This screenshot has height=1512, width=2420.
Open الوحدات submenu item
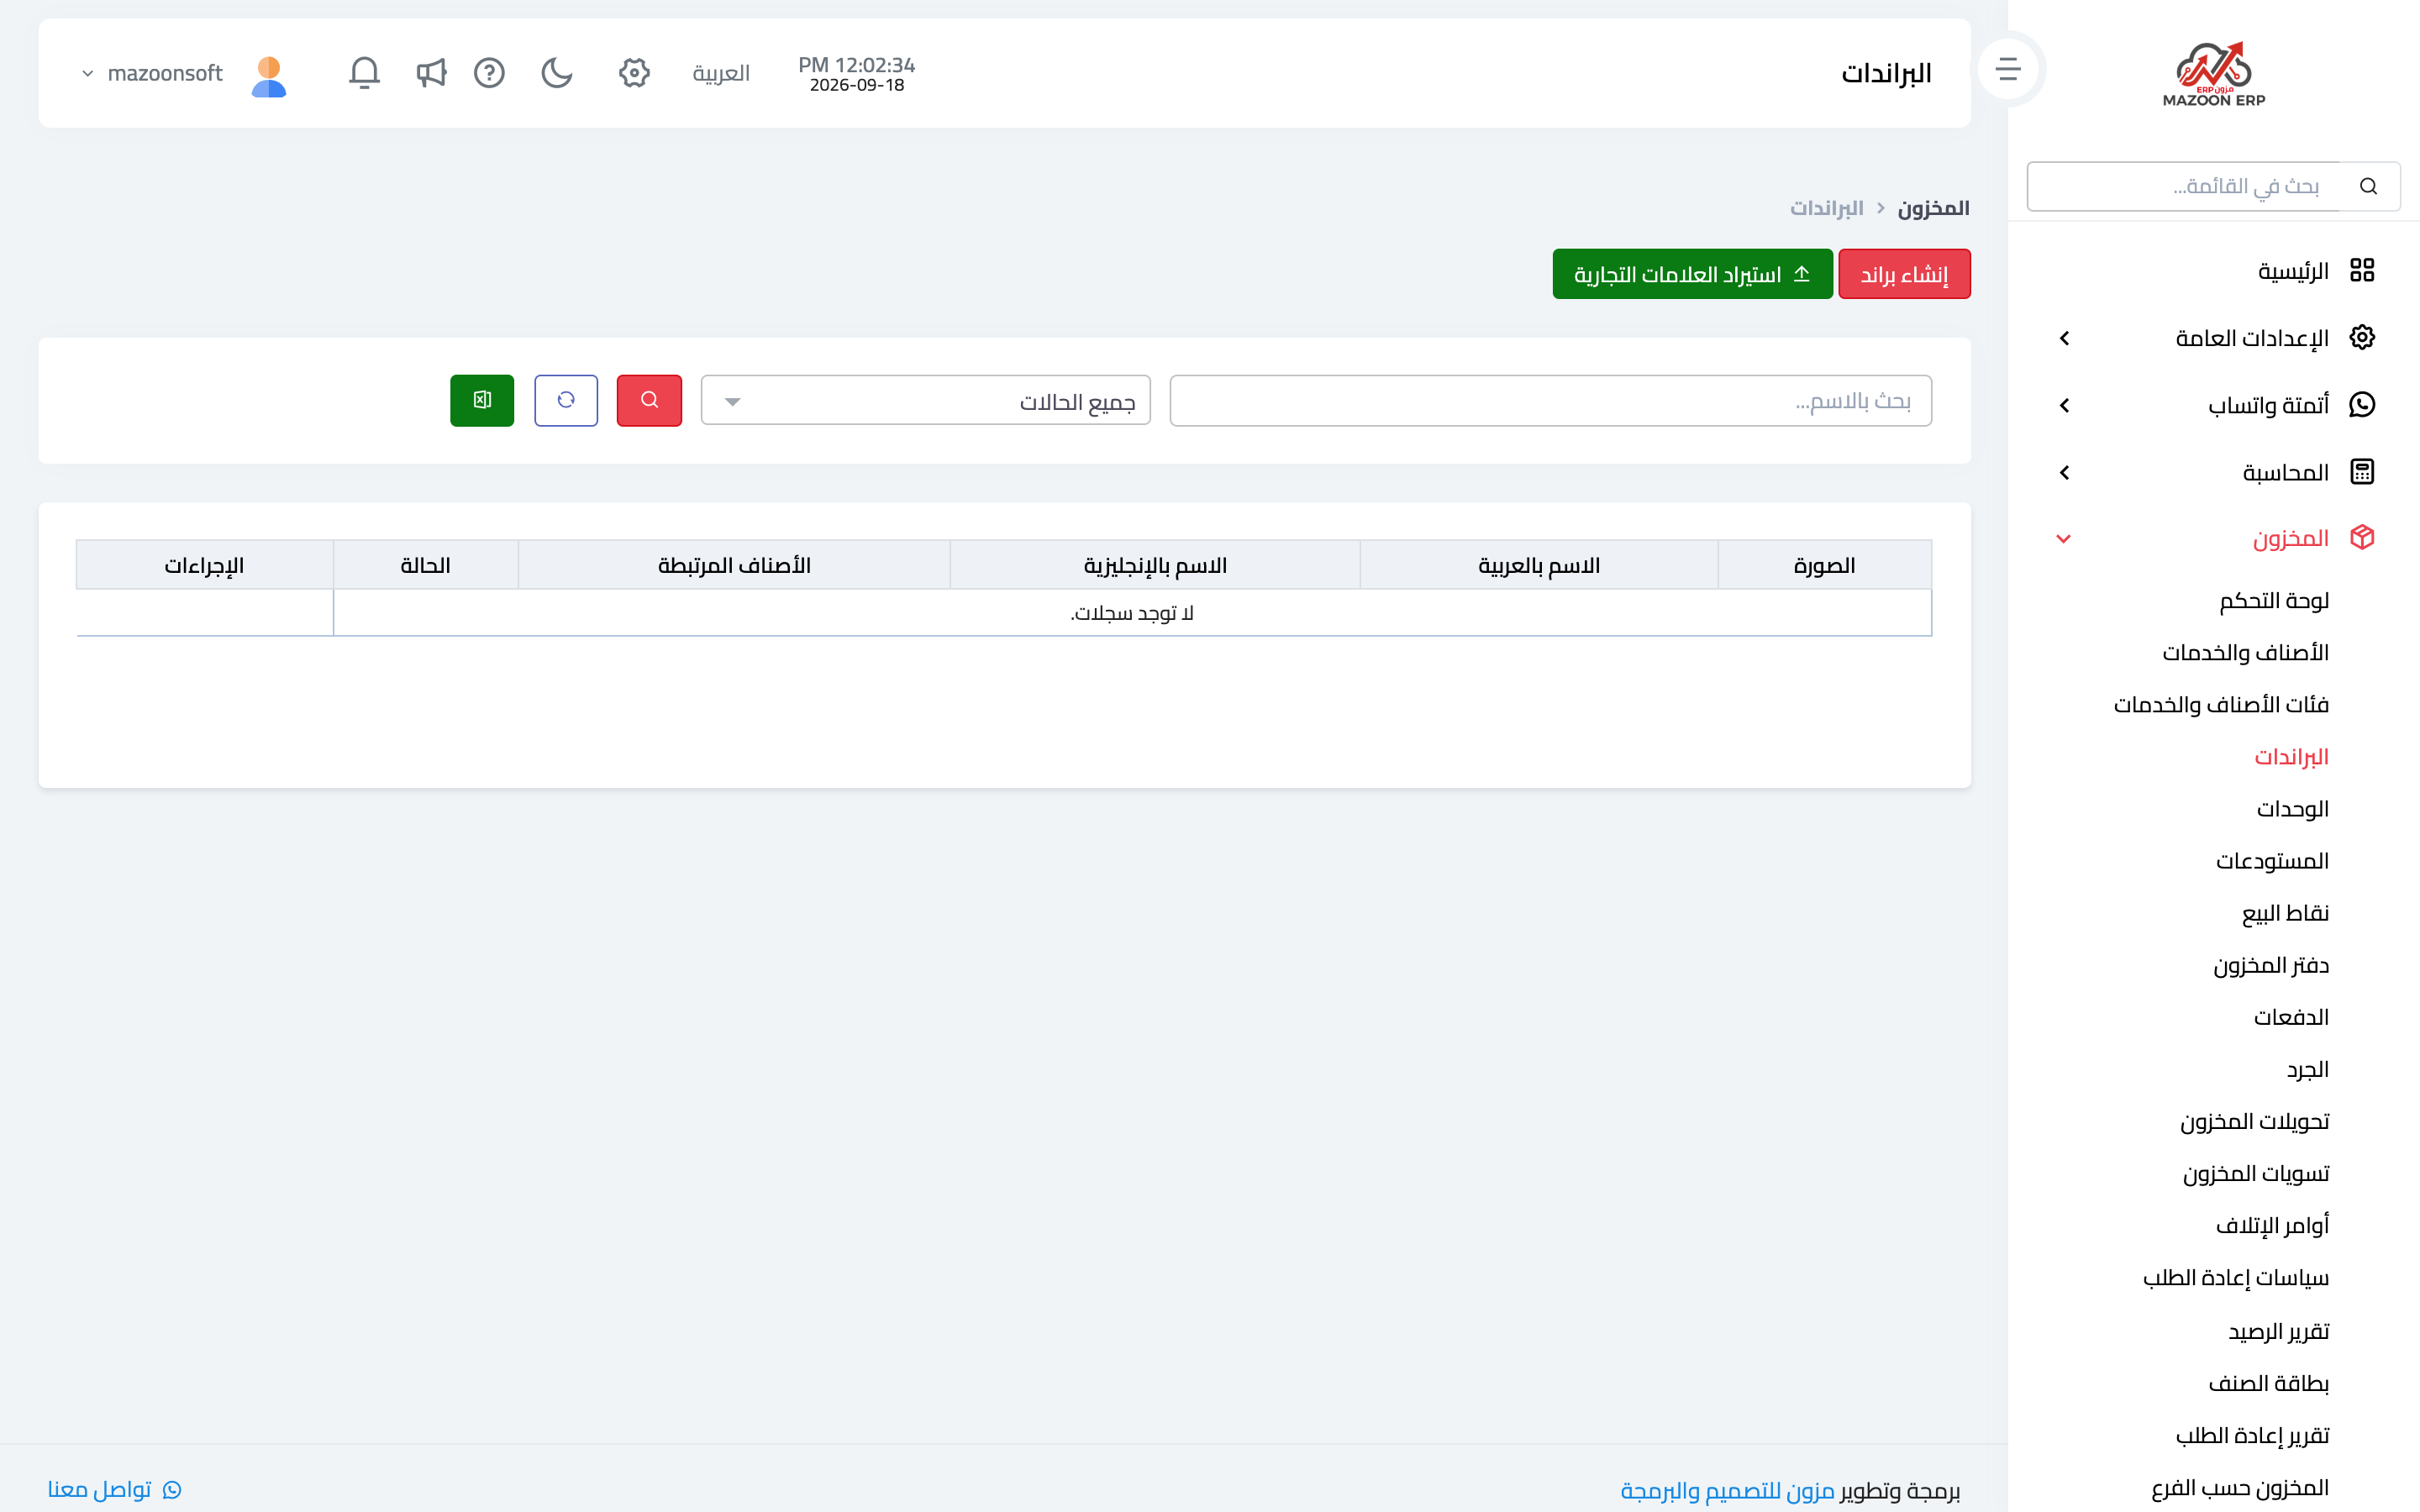(2292, 808)
